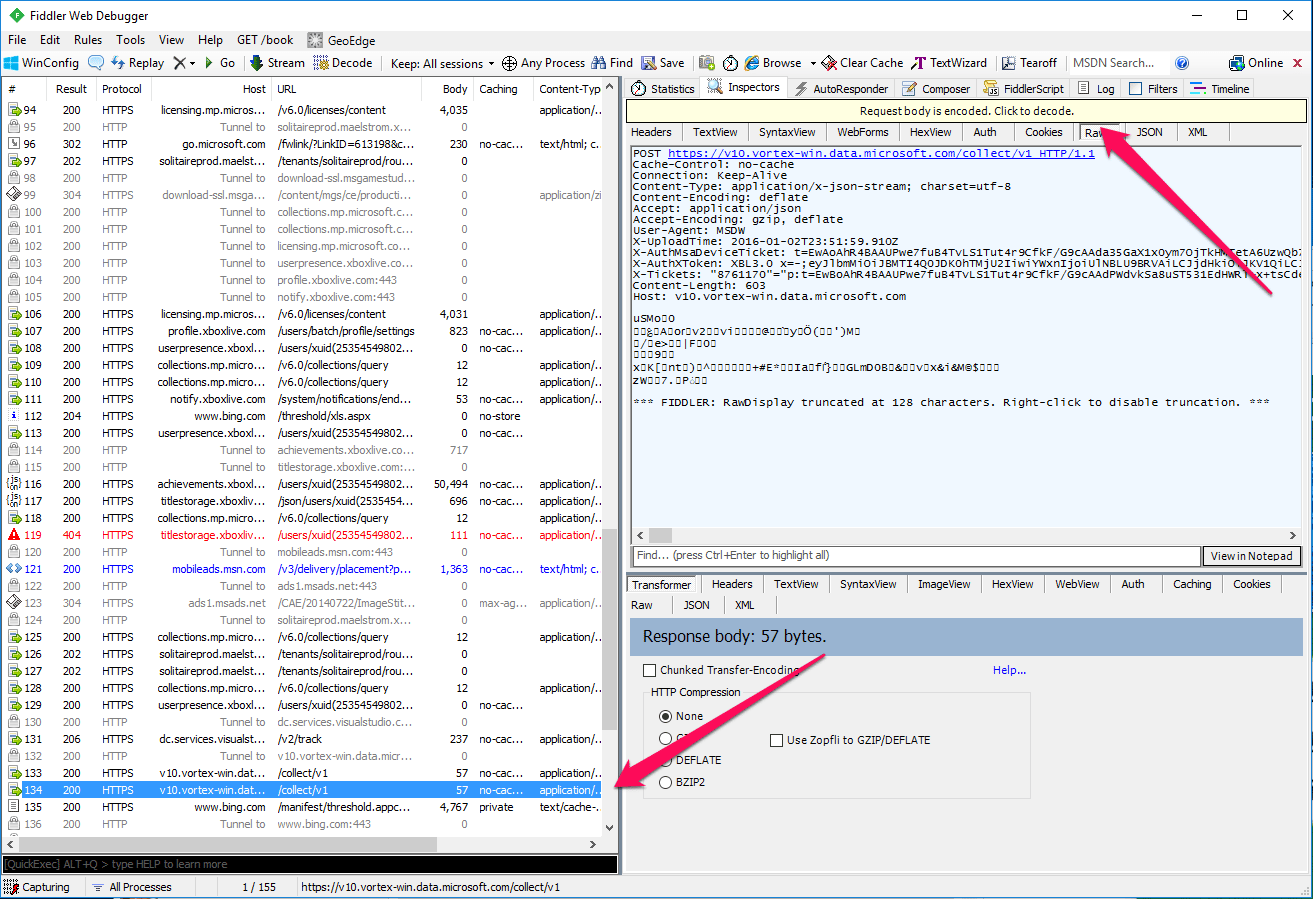Tearoff the toolbar panel
Viewport: 1313px width, 899px height.
point(1029,63)
